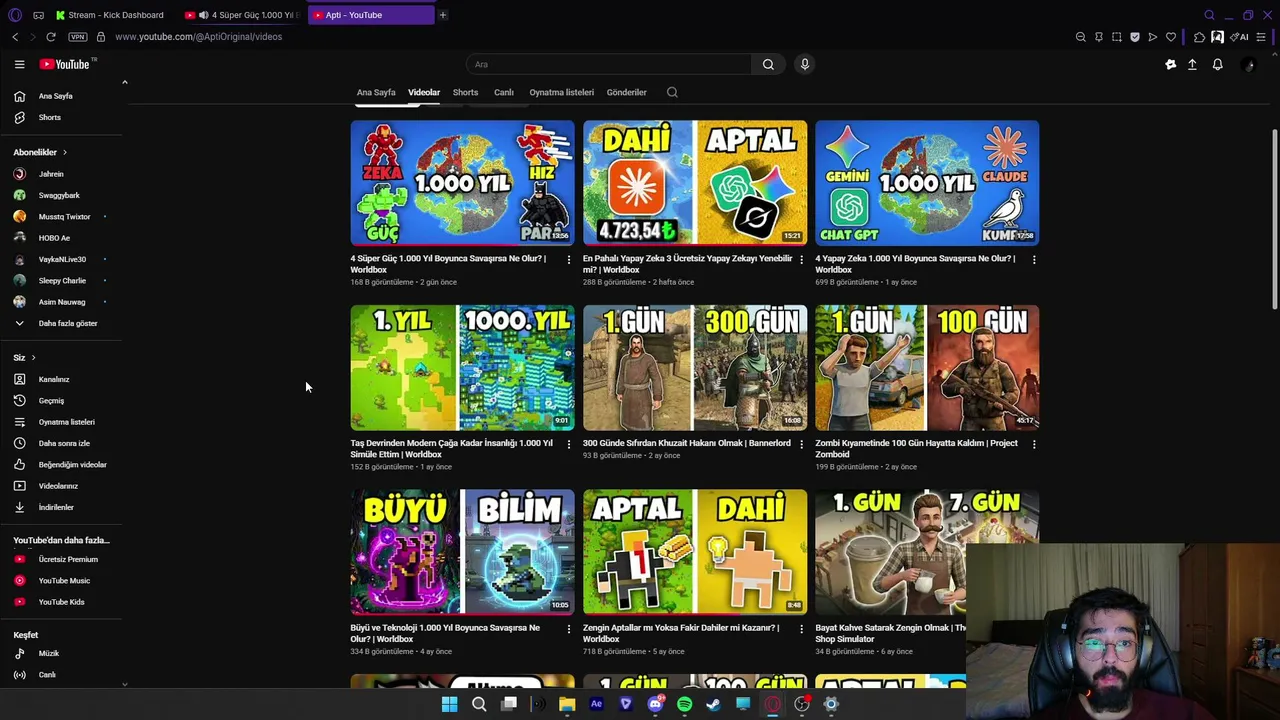Open the browser easy setup sliders icon

click(1262, 37)
